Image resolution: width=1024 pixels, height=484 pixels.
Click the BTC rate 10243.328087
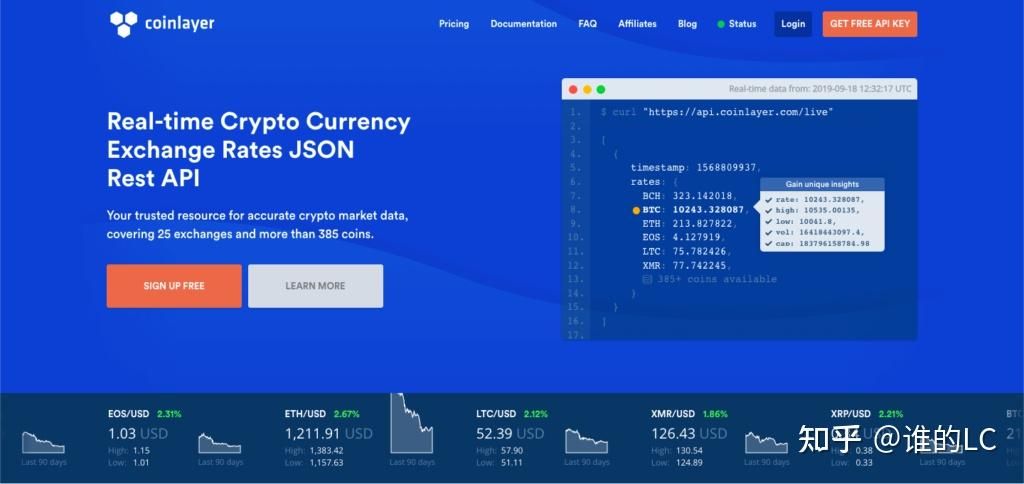click(708, 210)
